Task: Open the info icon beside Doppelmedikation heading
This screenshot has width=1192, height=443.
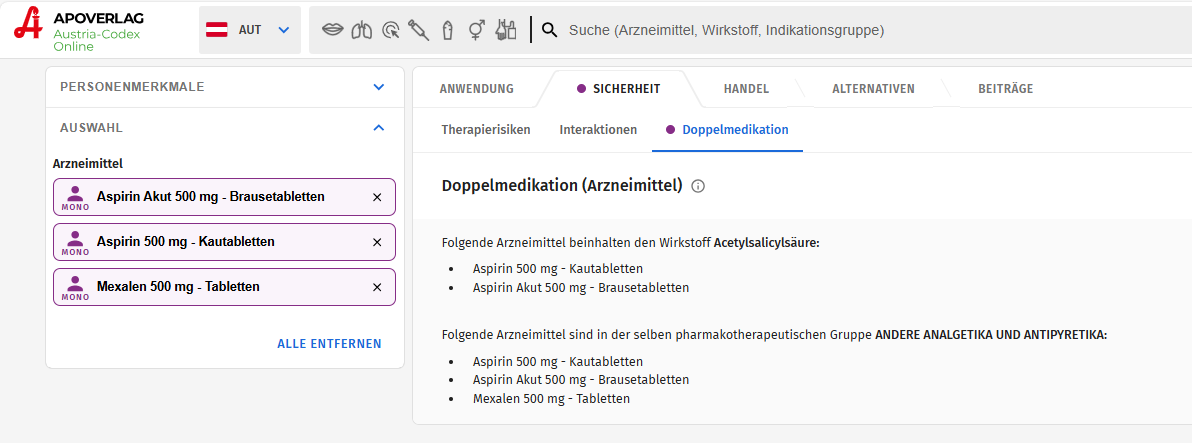Action: coord(698,186)
